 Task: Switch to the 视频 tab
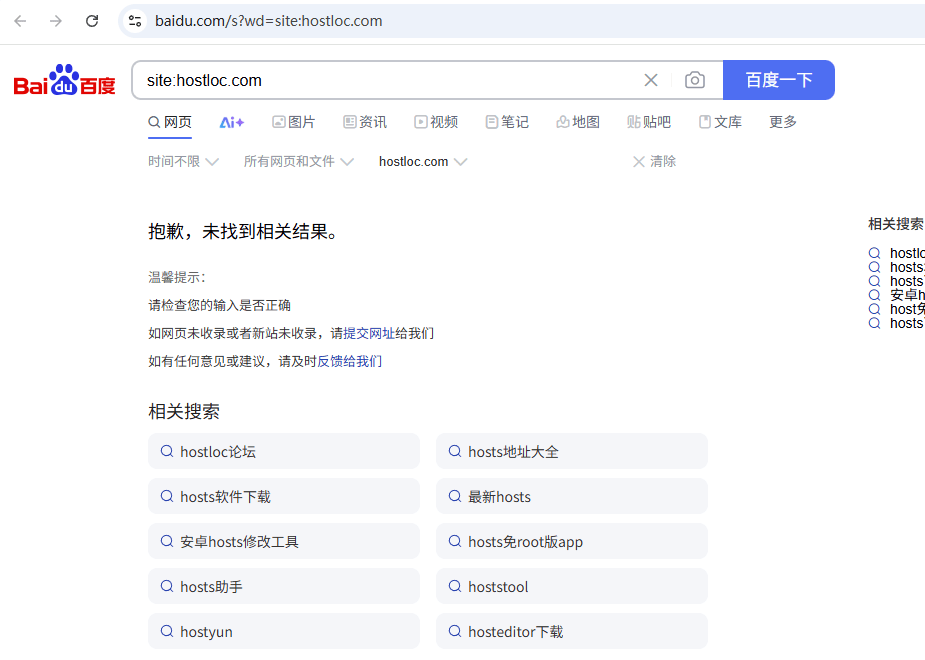pos(436,122)
